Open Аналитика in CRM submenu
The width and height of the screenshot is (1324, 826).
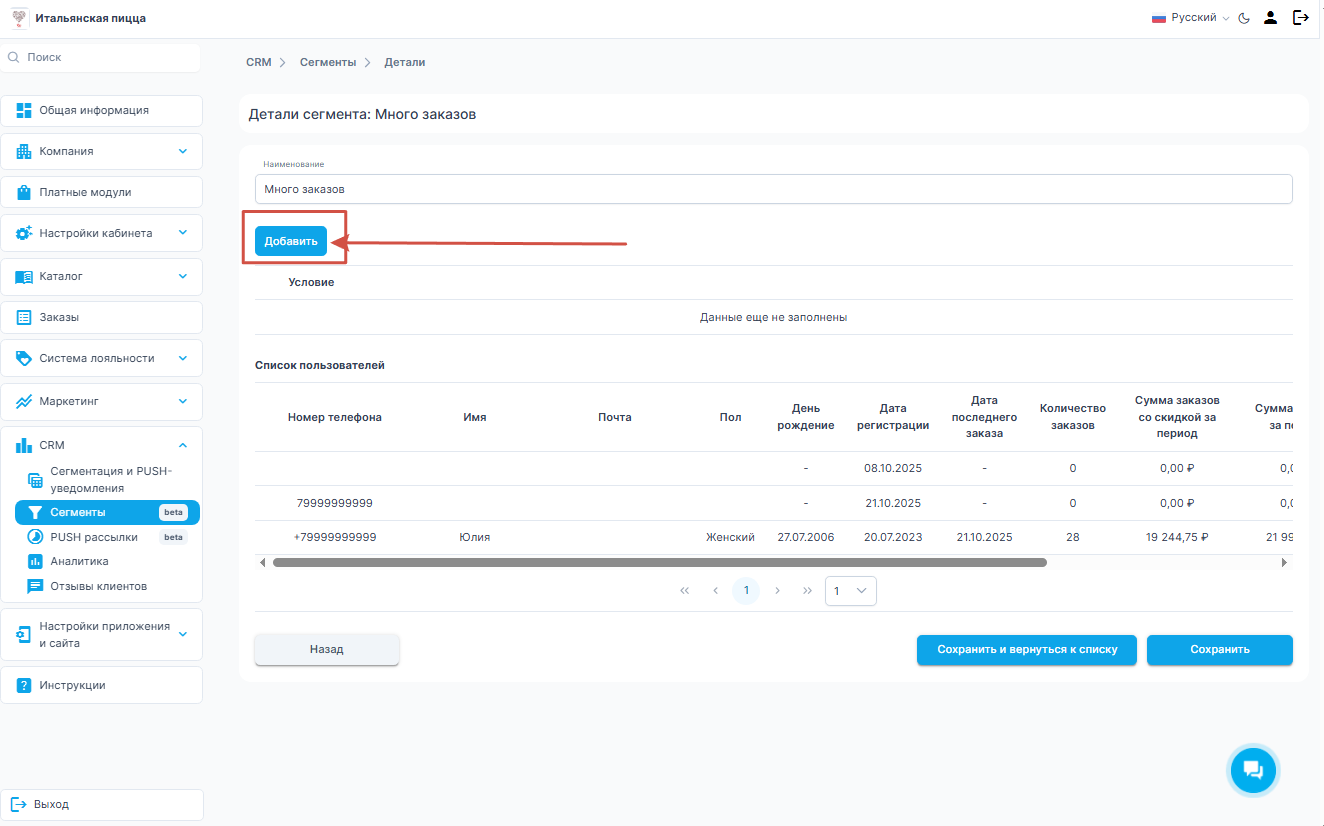pyautogui.click(x=79, y=561)
